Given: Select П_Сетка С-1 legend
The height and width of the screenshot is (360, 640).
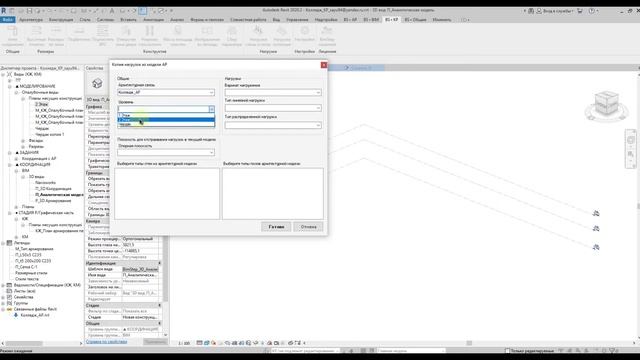Looking at the screenshot, I should pos(26,267).
